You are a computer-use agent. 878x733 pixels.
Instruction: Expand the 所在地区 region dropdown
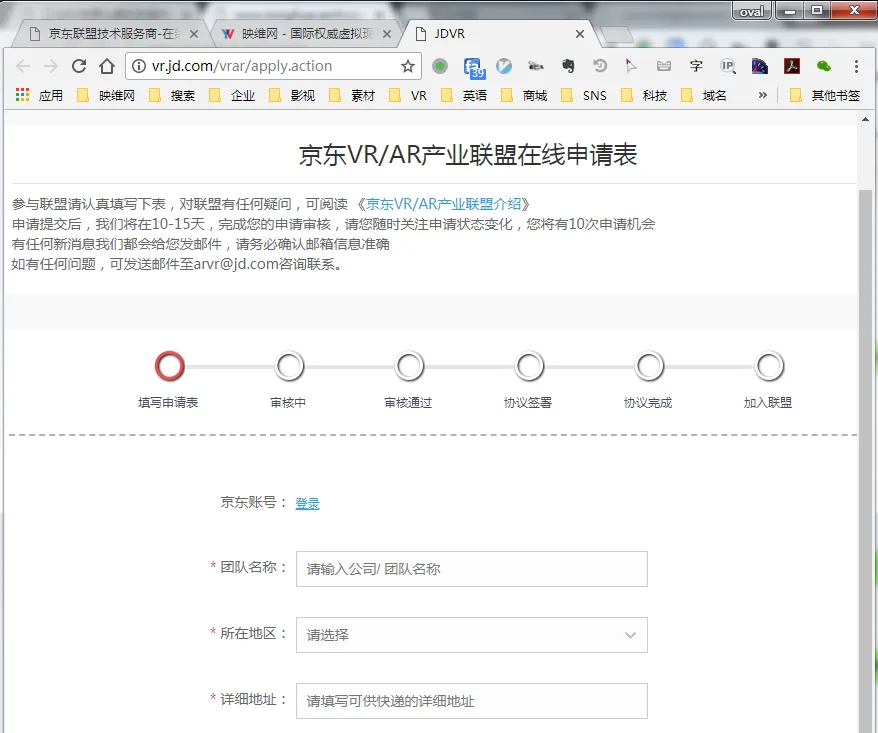click(x=471, y=635)
